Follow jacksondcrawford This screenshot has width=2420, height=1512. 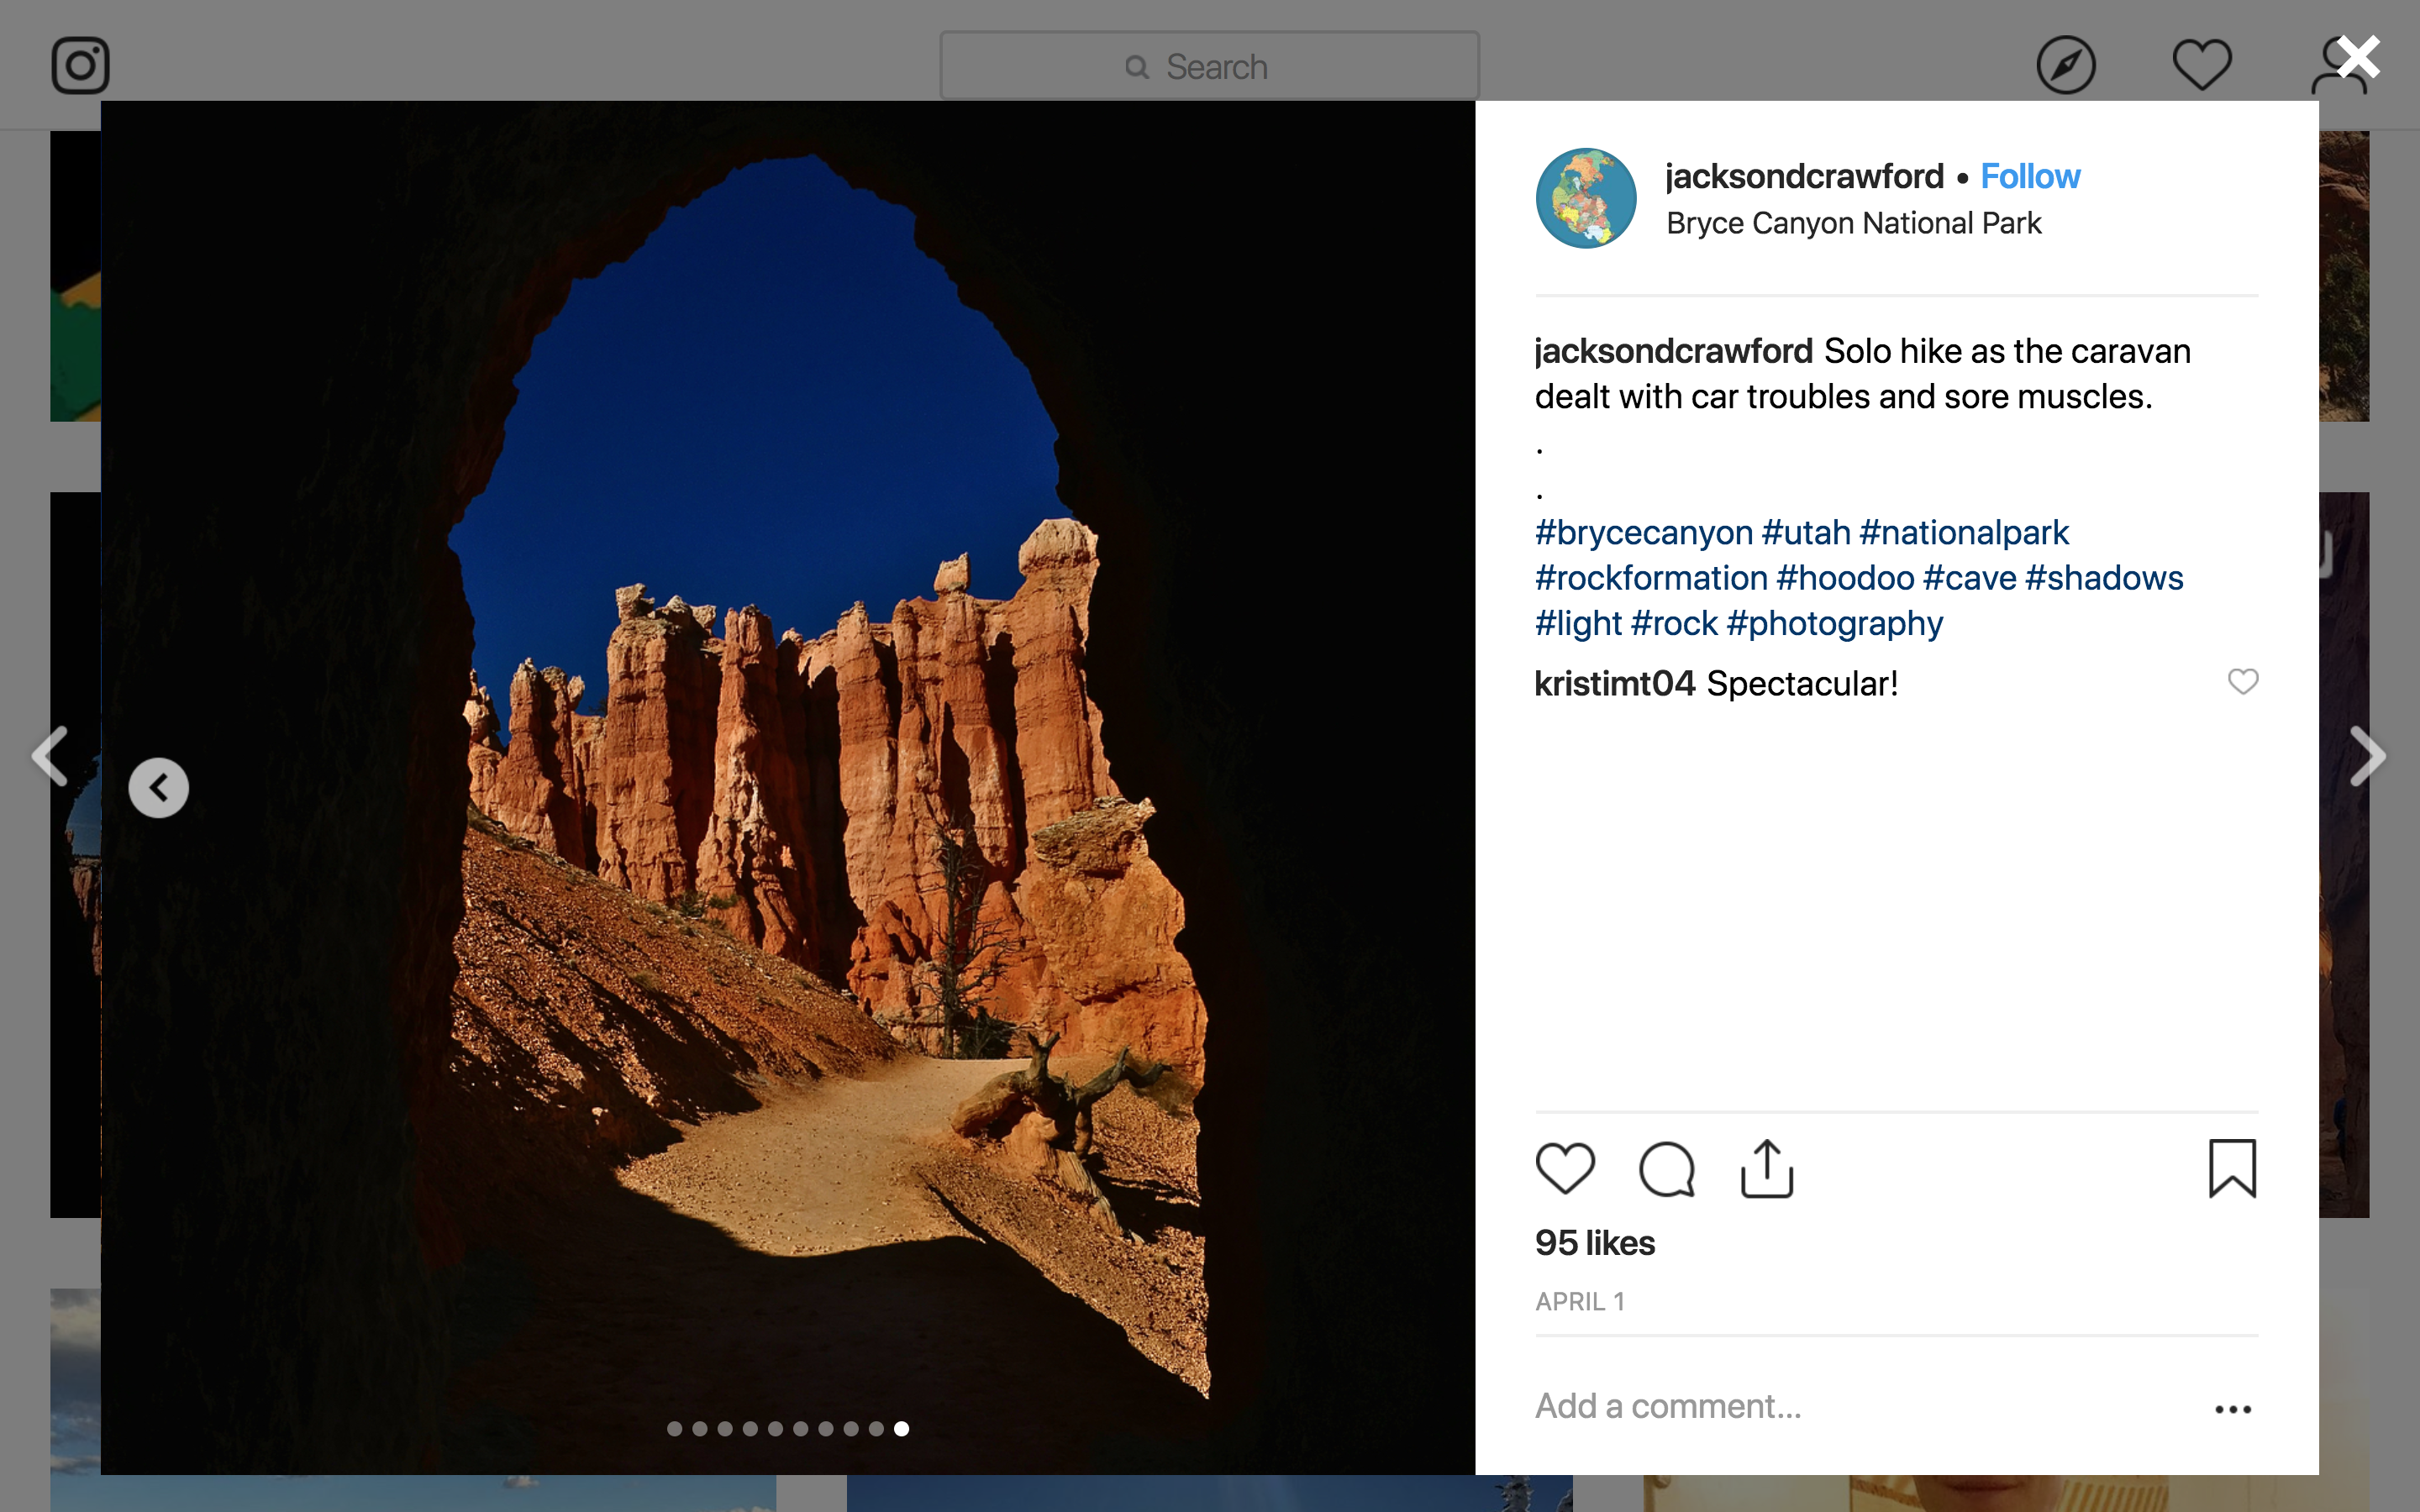coord(2030,176)
